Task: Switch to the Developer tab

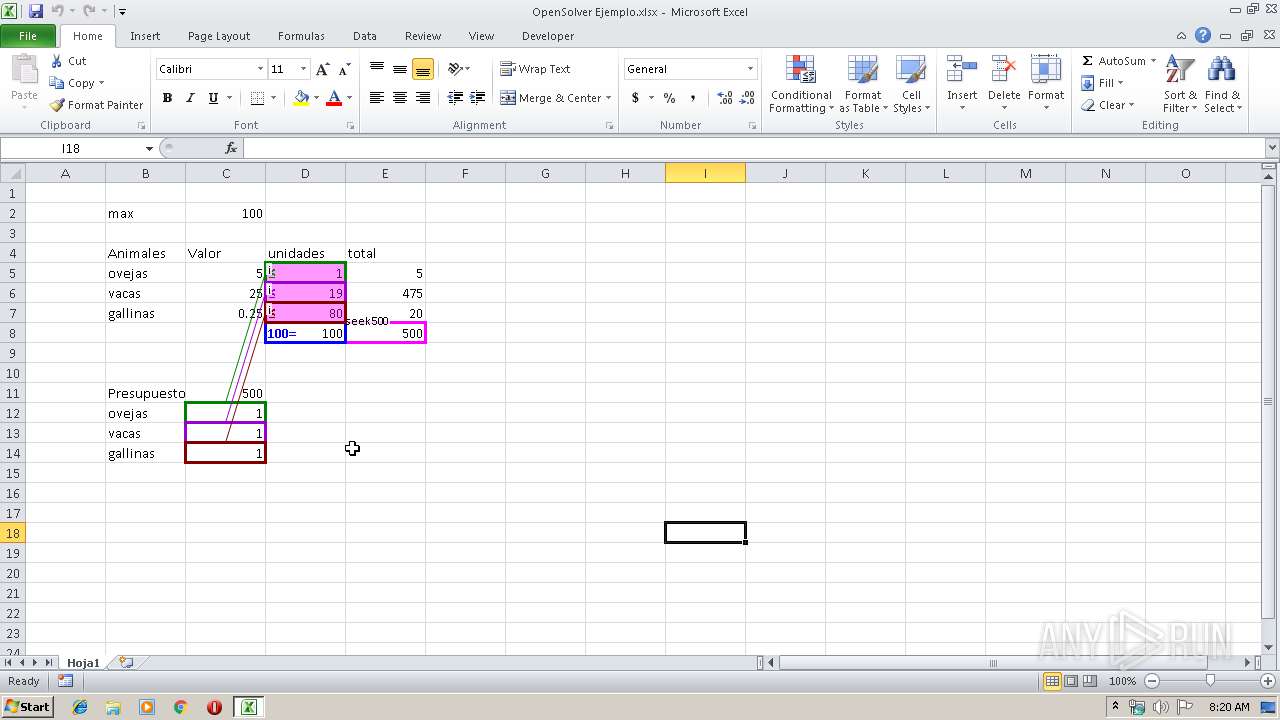Action: [x=548, y=36]
